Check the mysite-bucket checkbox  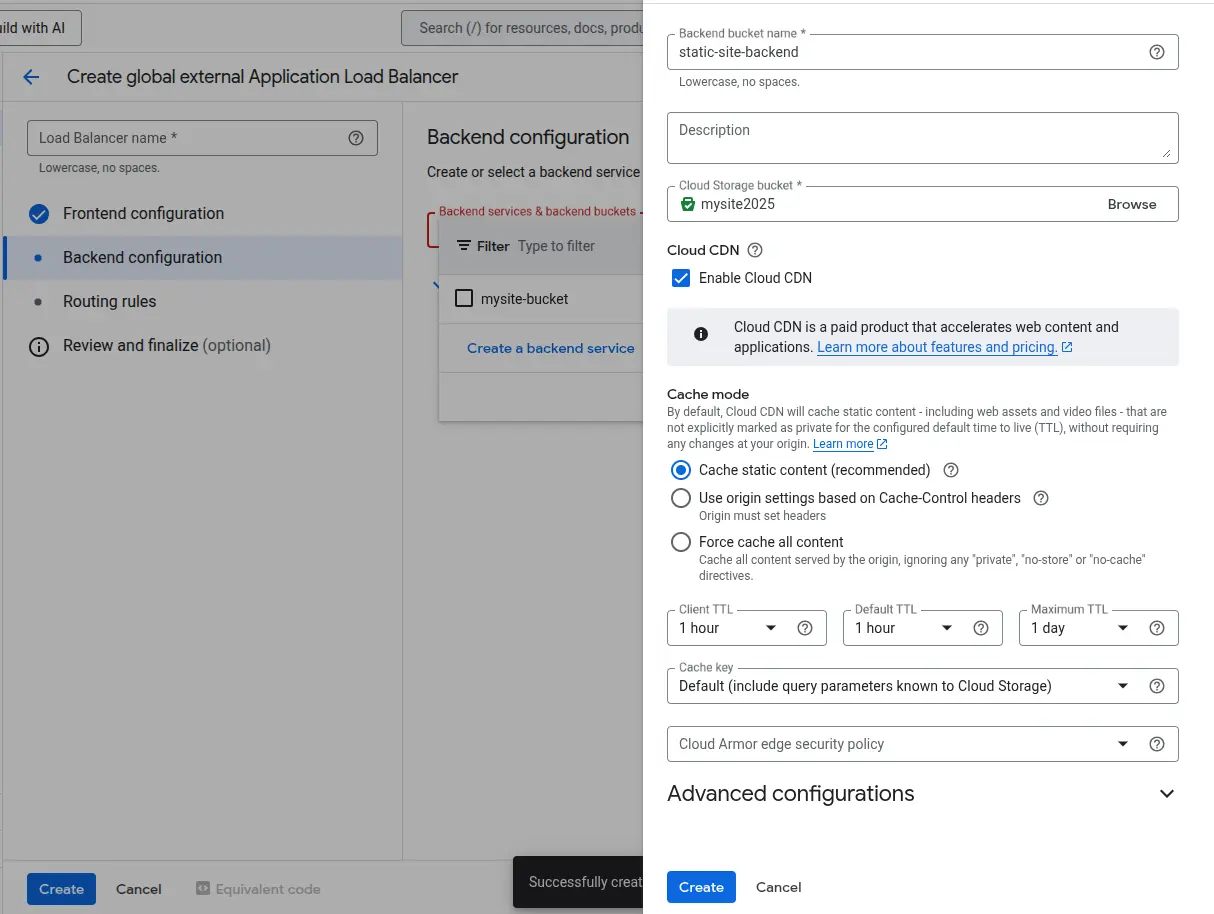tap(464, 298)
